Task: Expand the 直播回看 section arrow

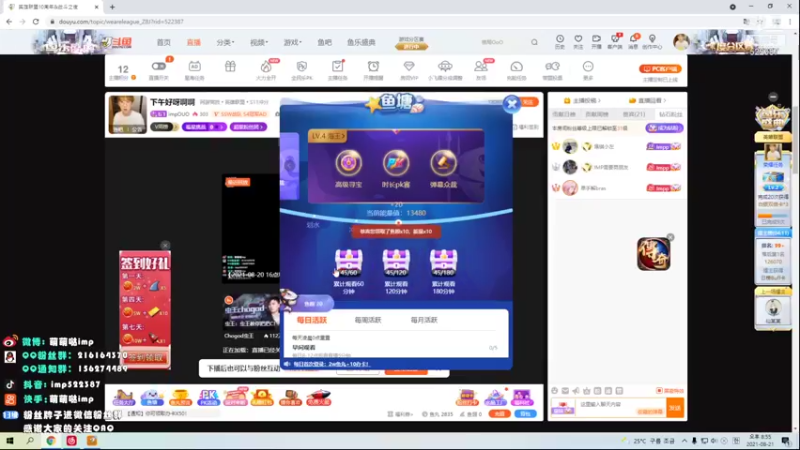Action: tap(665, 101)
